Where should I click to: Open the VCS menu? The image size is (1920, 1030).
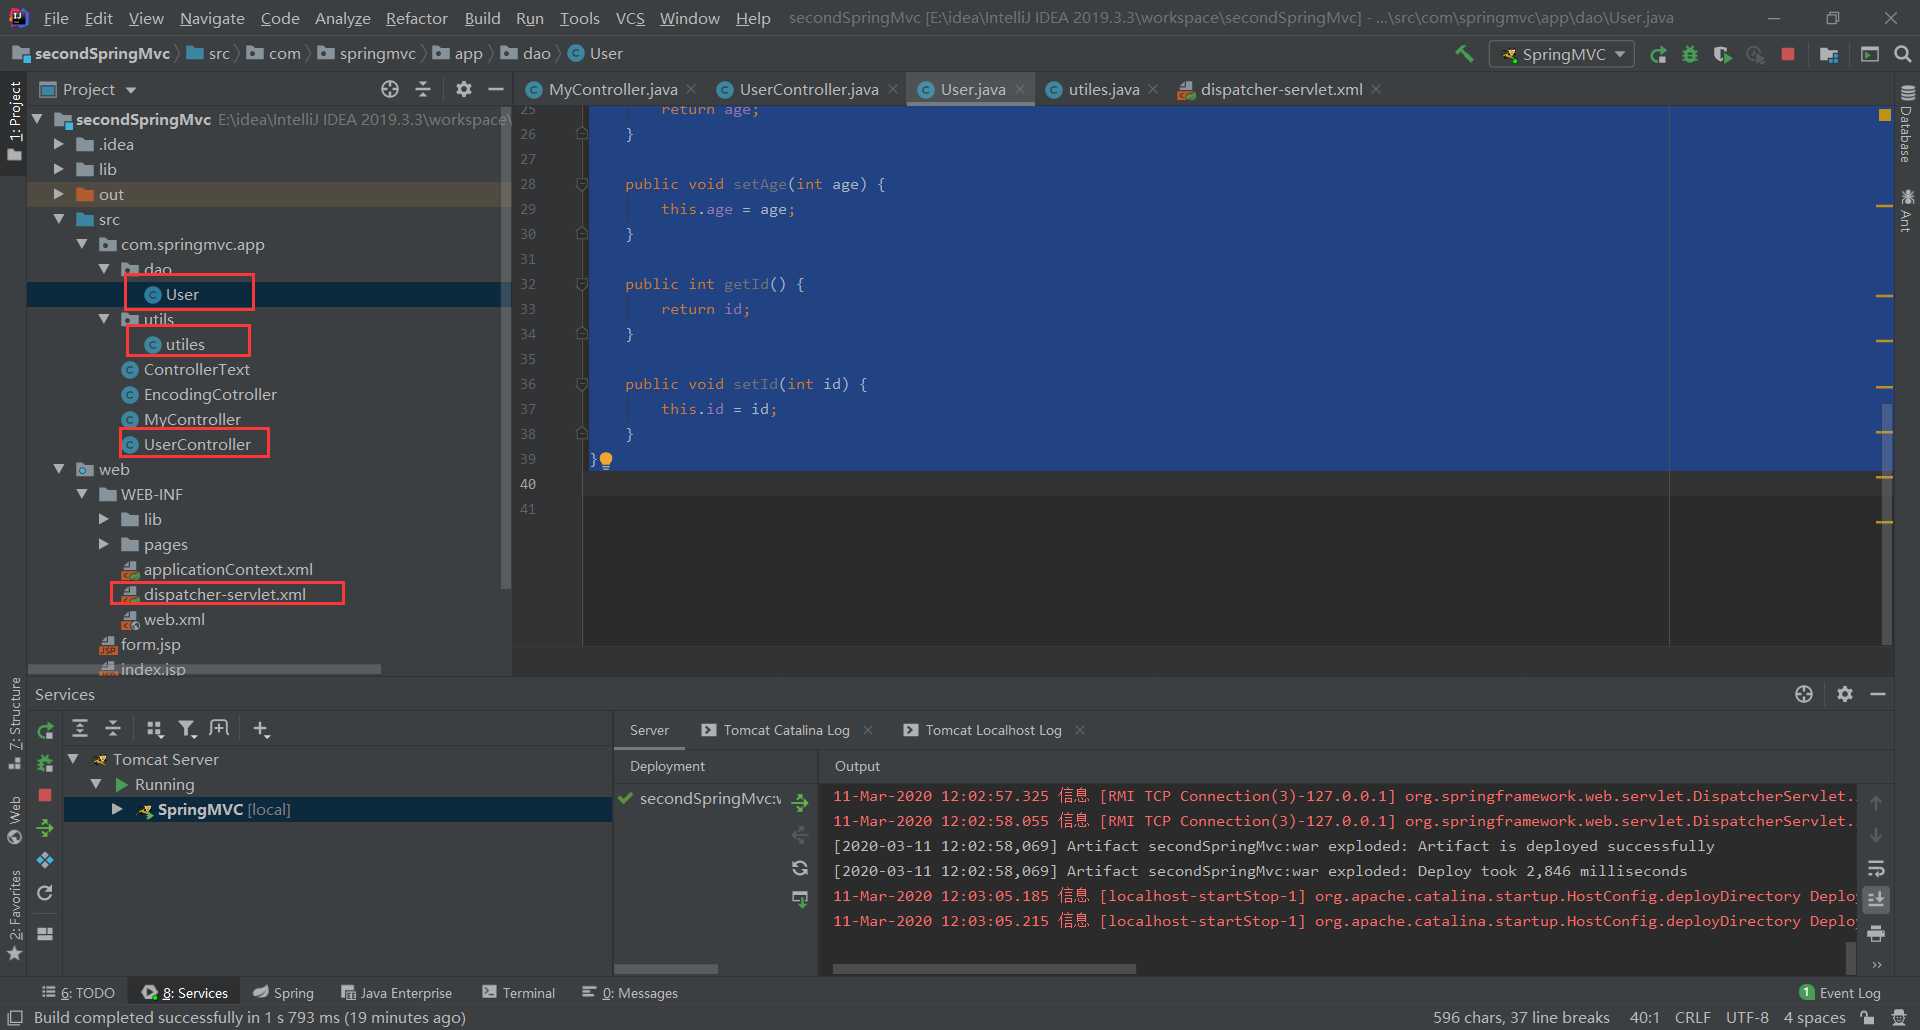(x=630, y=18)
